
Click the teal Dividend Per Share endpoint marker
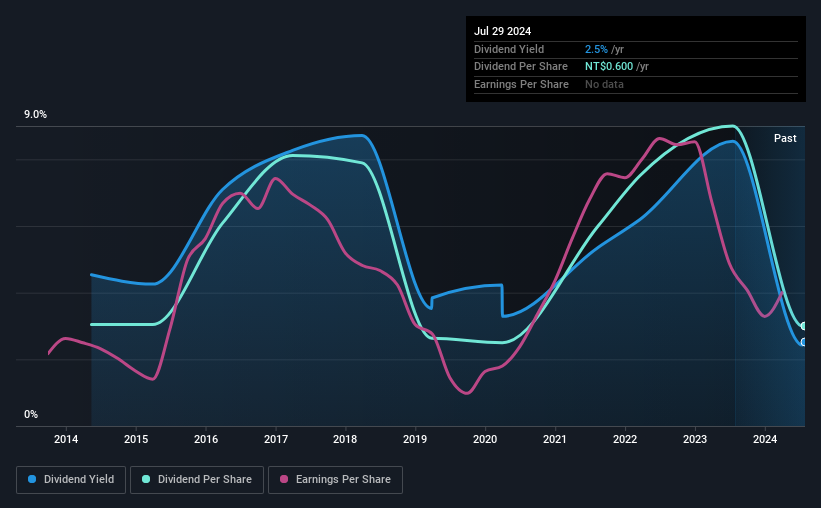[804, 326]
